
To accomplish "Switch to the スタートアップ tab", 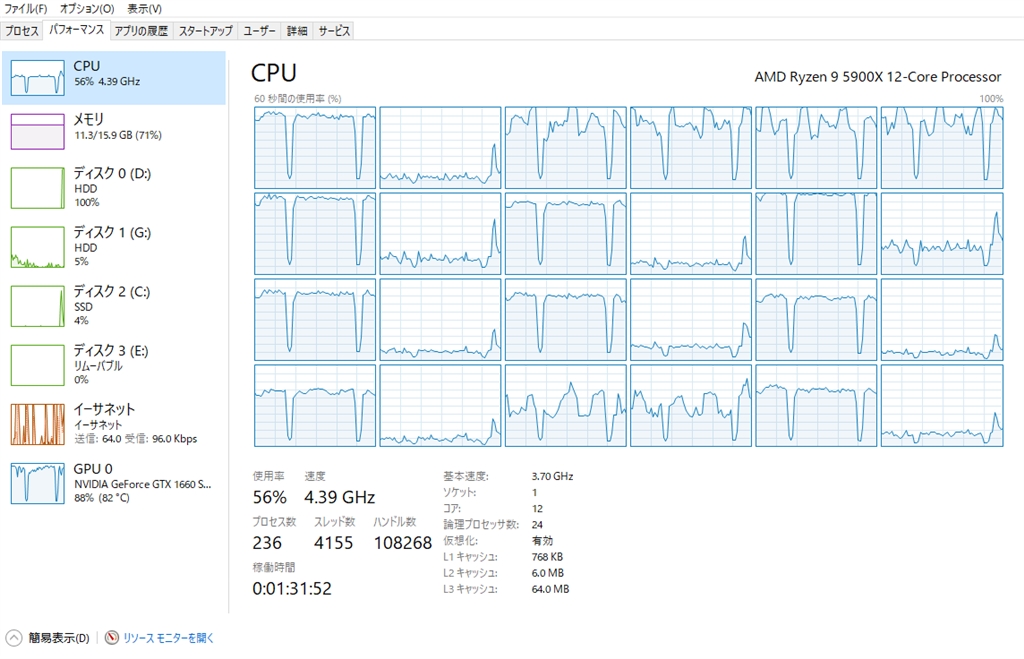I will click(x=206, y=31).
